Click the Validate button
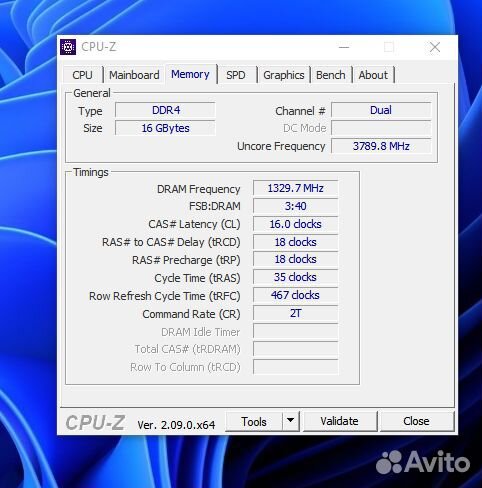 coord(340,421)
